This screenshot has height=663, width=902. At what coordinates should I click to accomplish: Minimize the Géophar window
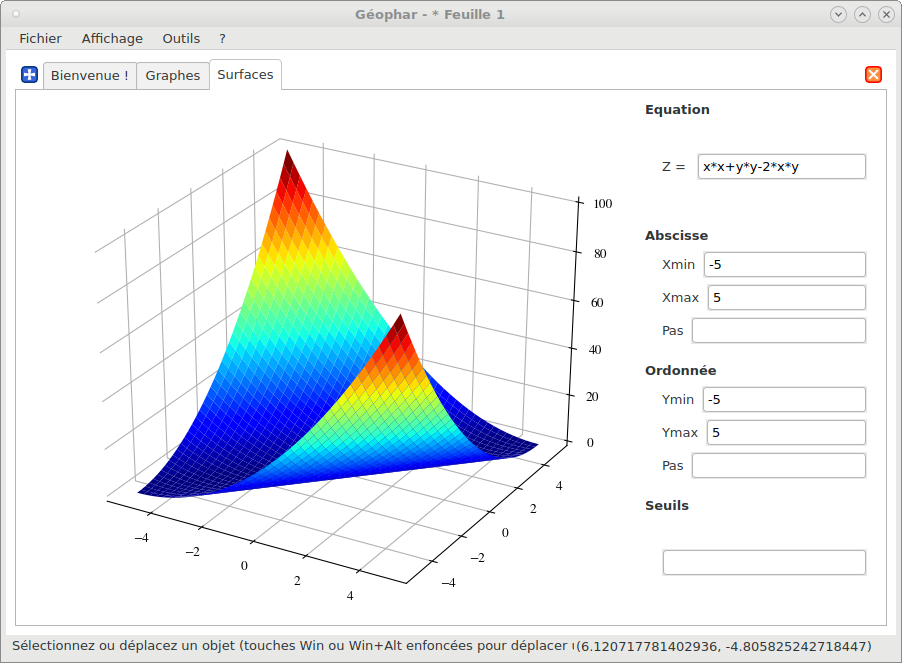pyautogui.click(x=838, y=14)
